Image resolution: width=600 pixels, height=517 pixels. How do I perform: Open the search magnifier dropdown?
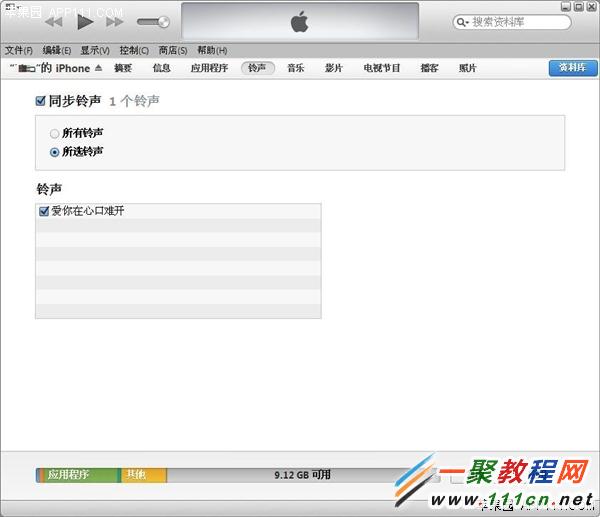pyautogui.click(x=462, y=23)
